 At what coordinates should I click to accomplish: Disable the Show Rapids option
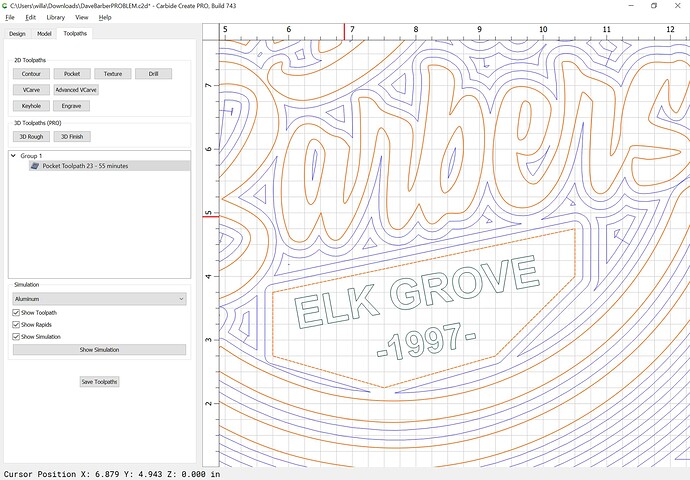pyautogui.click(x=15, y=325)
